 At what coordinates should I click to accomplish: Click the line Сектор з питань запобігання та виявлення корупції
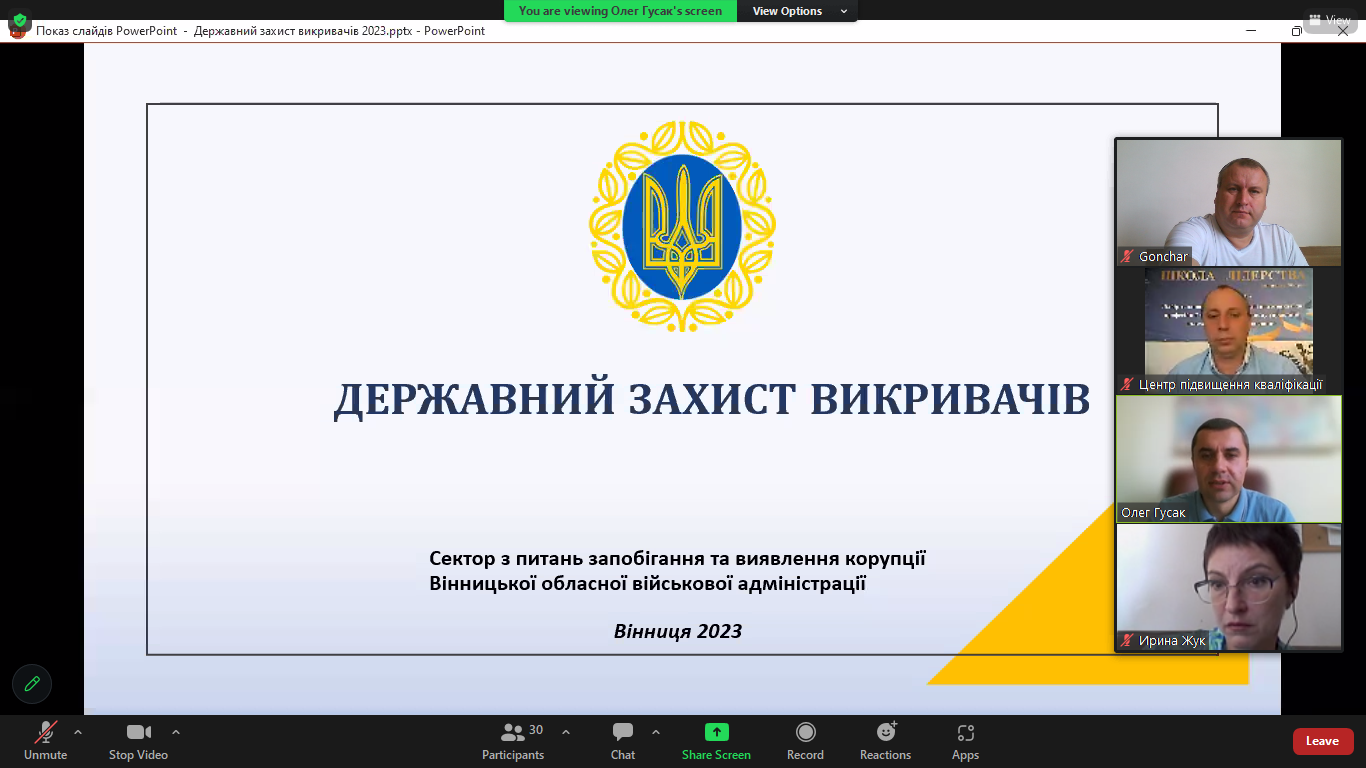(677, 557)
